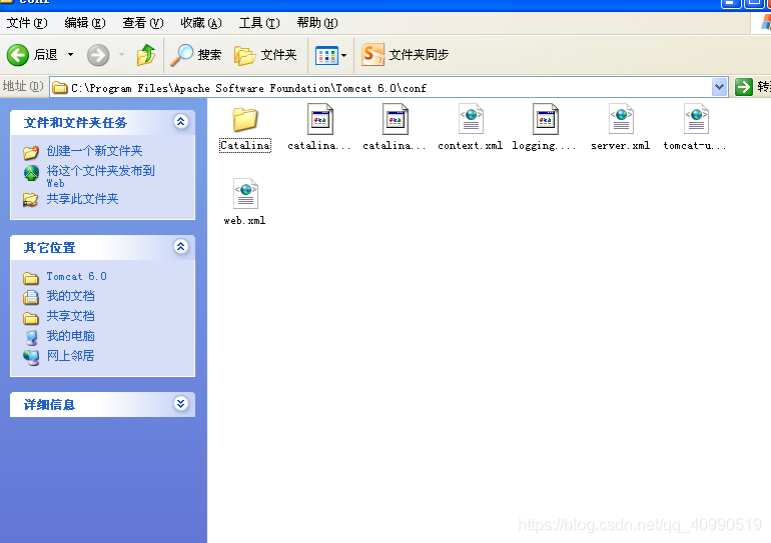The width and height of the screenshot is (771, 543).
Task: Click the 'web.xml' file name label
Action: click(244, 220)
